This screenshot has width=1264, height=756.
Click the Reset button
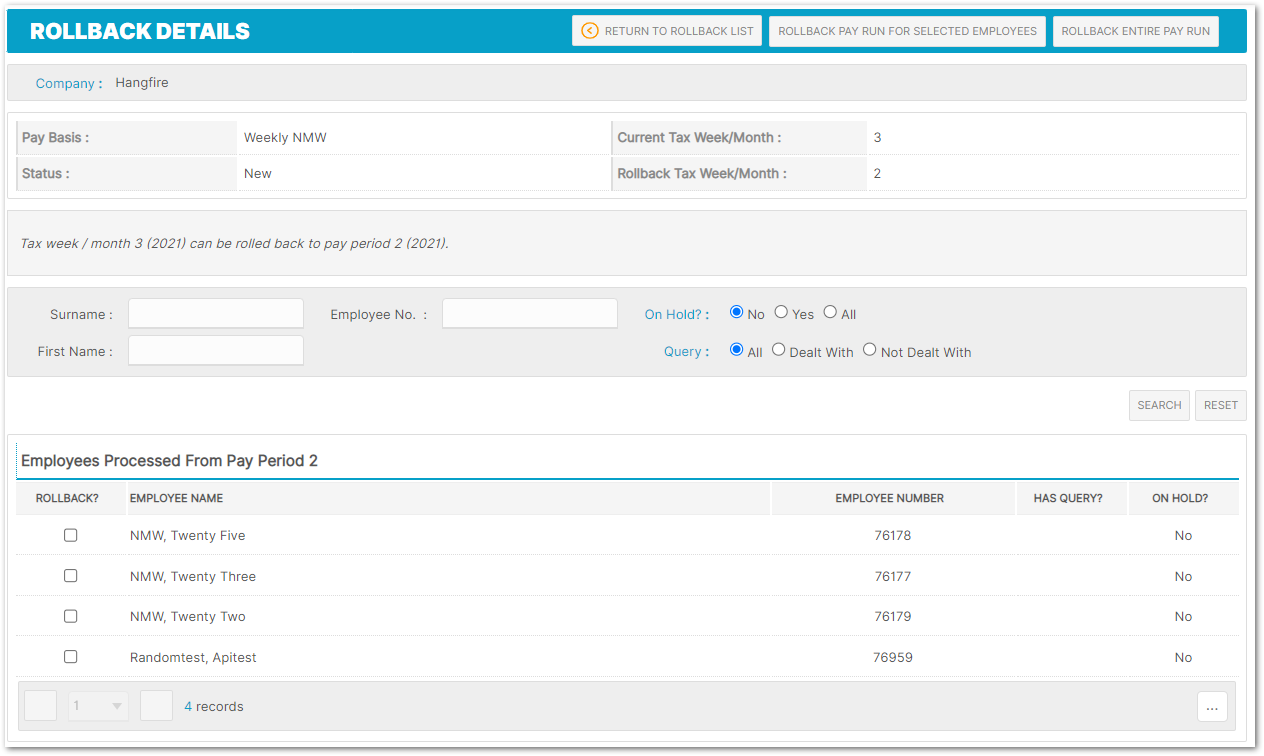(x=1220, y=405)
